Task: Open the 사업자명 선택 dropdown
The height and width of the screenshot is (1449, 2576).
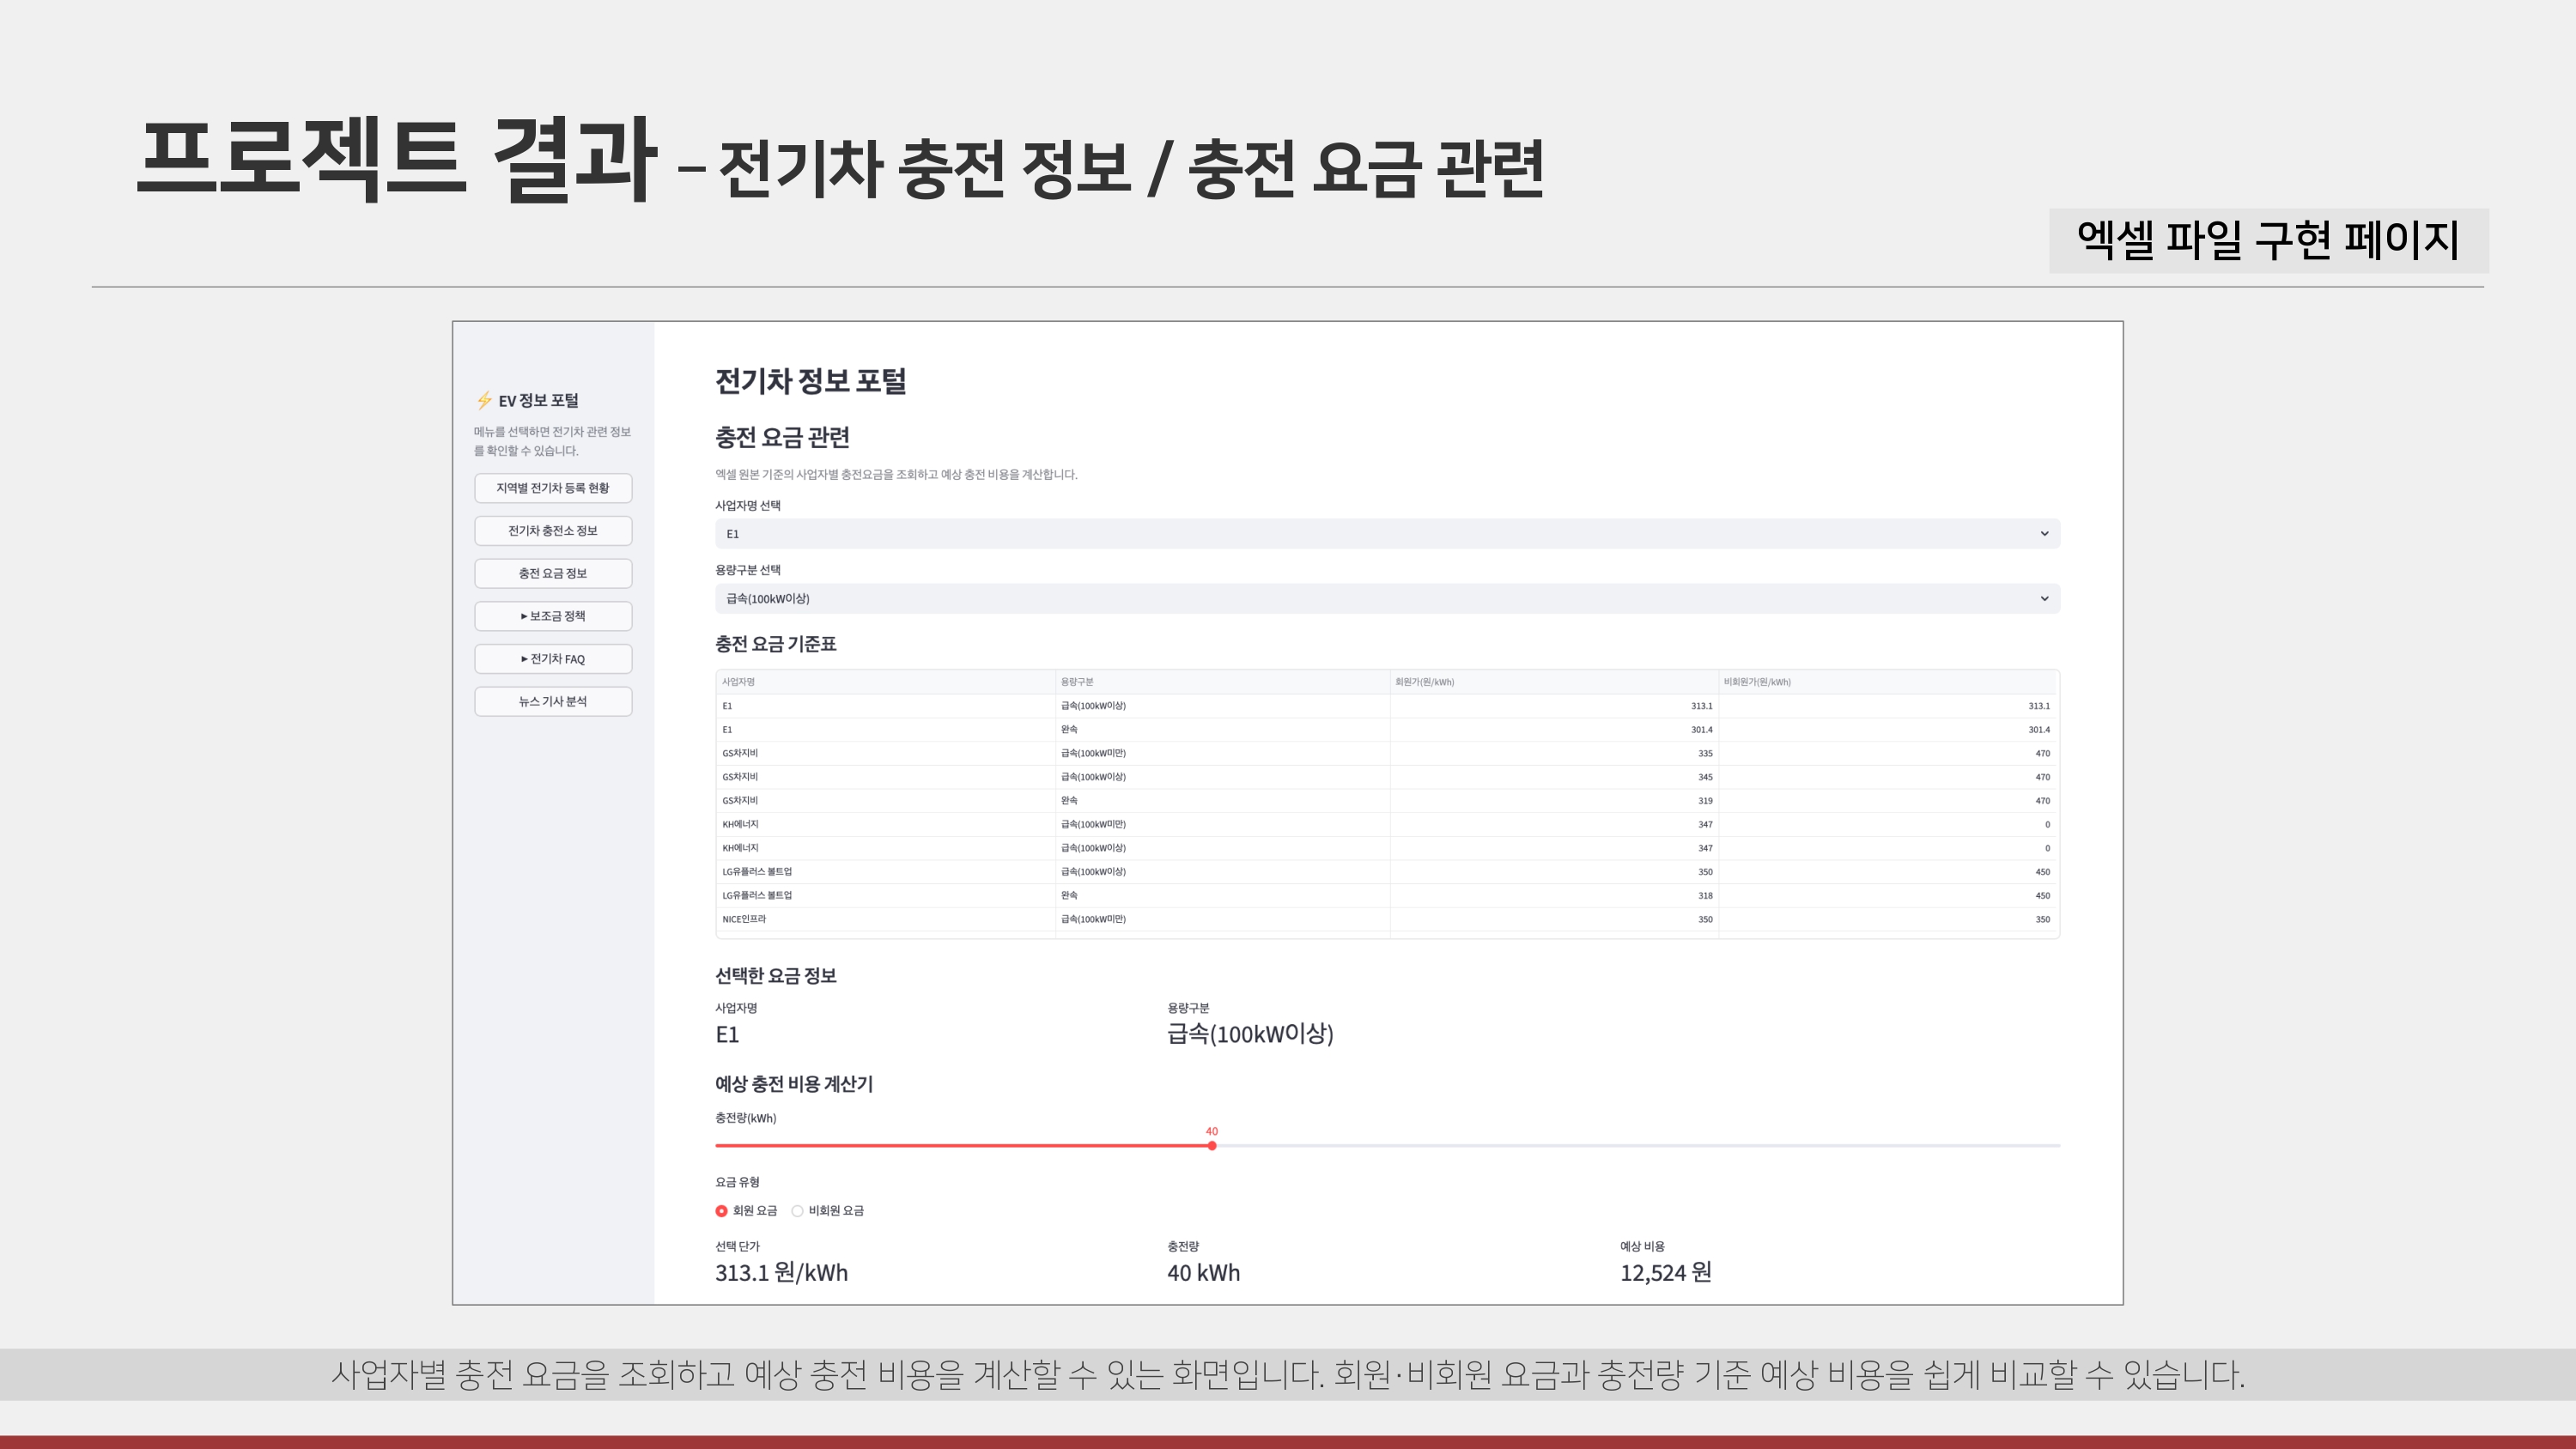Action: [1386, 534]
